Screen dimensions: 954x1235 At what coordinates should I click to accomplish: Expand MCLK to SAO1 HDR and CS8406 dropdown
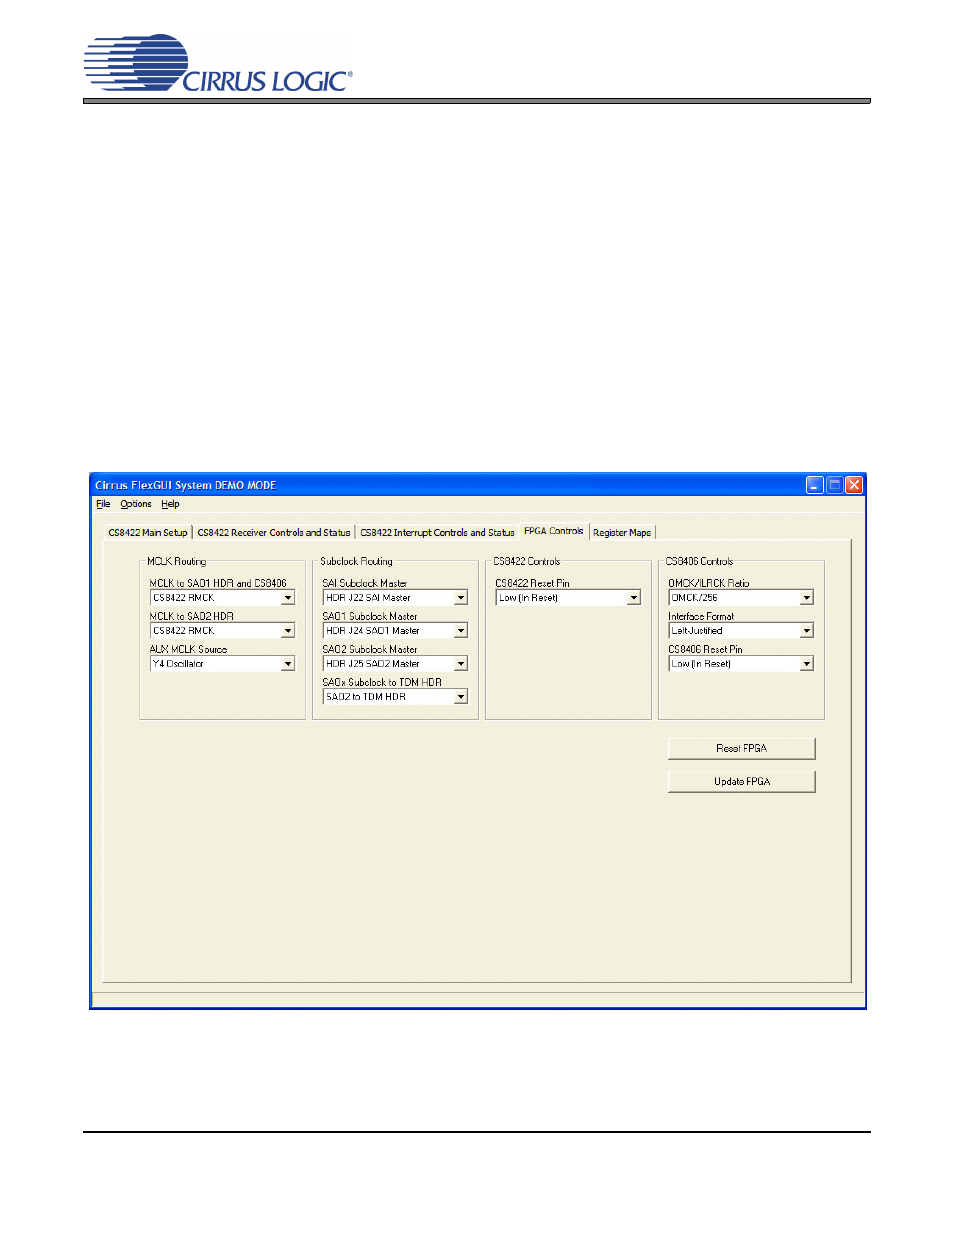222,597
